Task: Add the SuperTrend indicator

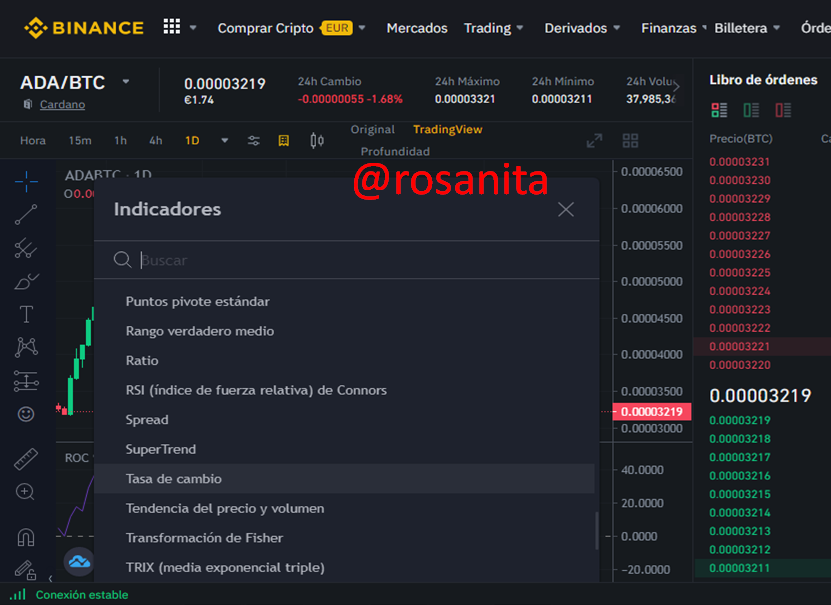Action: (344, 449)
